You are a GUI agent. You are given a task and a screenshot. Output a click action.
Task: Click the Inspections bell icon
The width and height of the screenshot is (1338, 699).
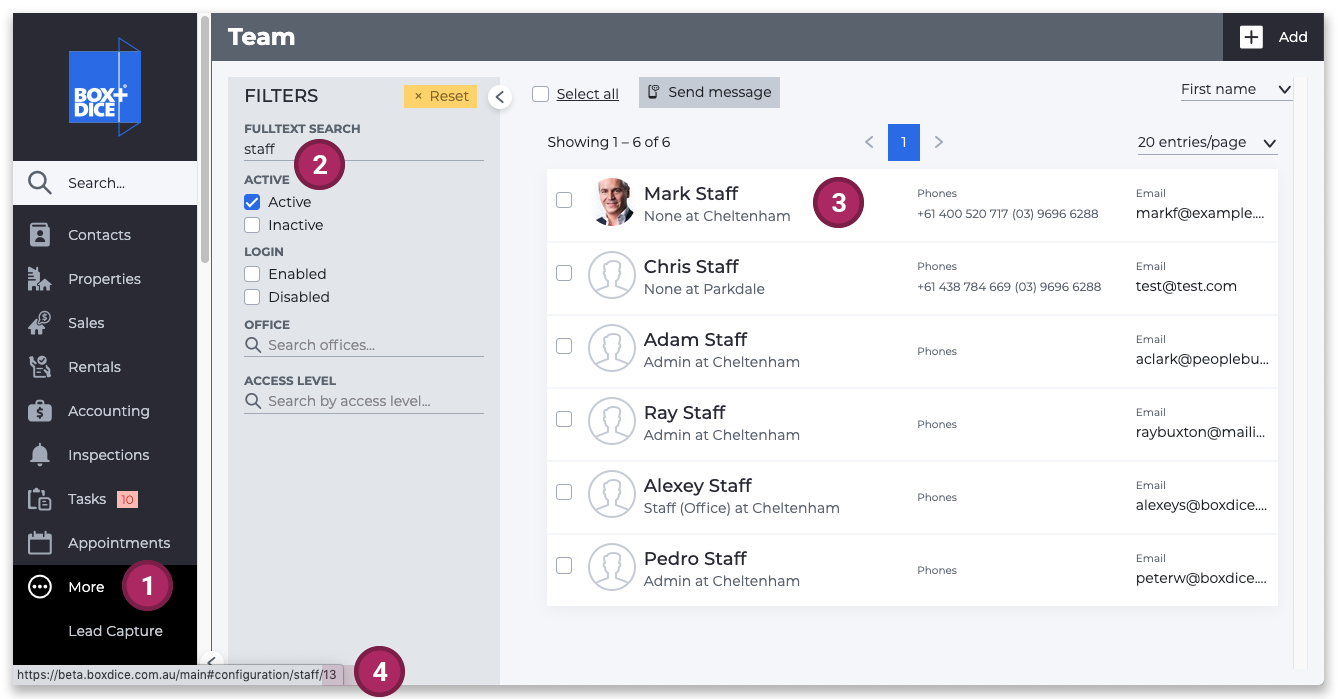click(x=40, y=455)
